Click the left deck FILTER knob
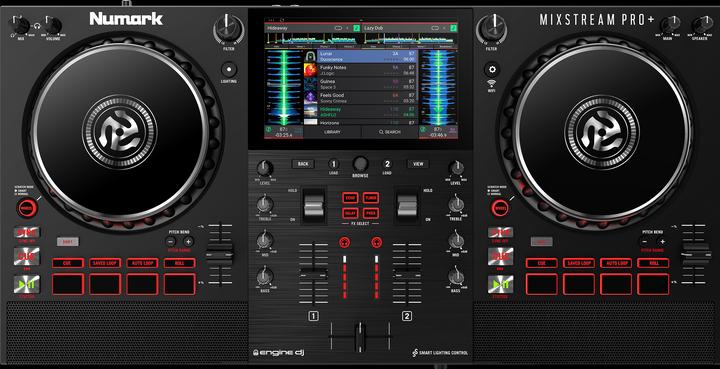The width and height of the screenshot is (720, 369). [229, 29]
